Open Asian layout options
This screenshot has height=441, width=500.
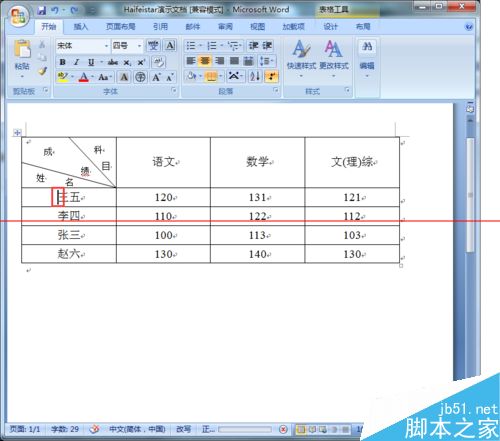tap(235, 77)
